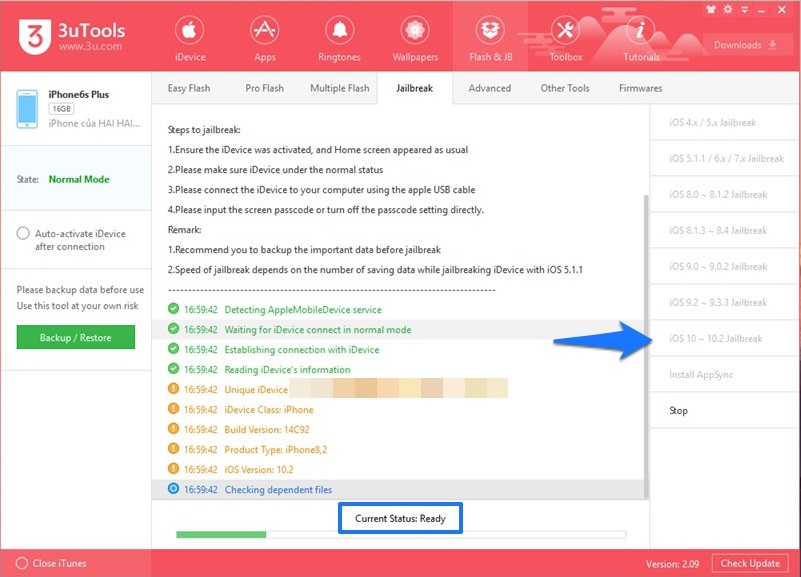This screenshot has width=801, height=577.
Task: Select the iDevice Class: iPhone row
Action: (398, 410)
